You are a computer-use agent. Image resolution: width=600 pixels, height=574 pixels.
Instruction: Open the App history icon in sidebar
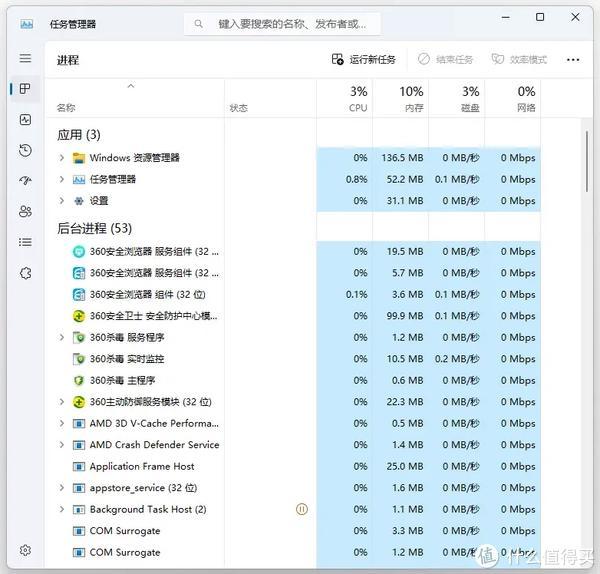(x=25, y=150)
